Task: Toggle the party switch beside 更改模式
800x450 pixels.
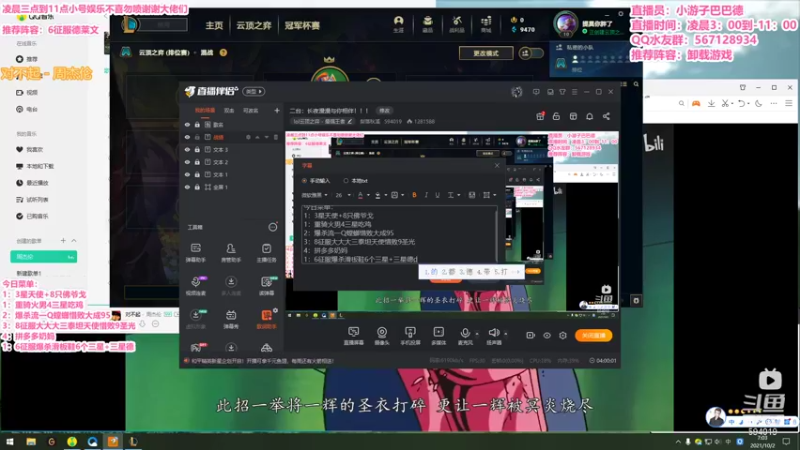Action: pyautogui.click(x=531, y=53)
